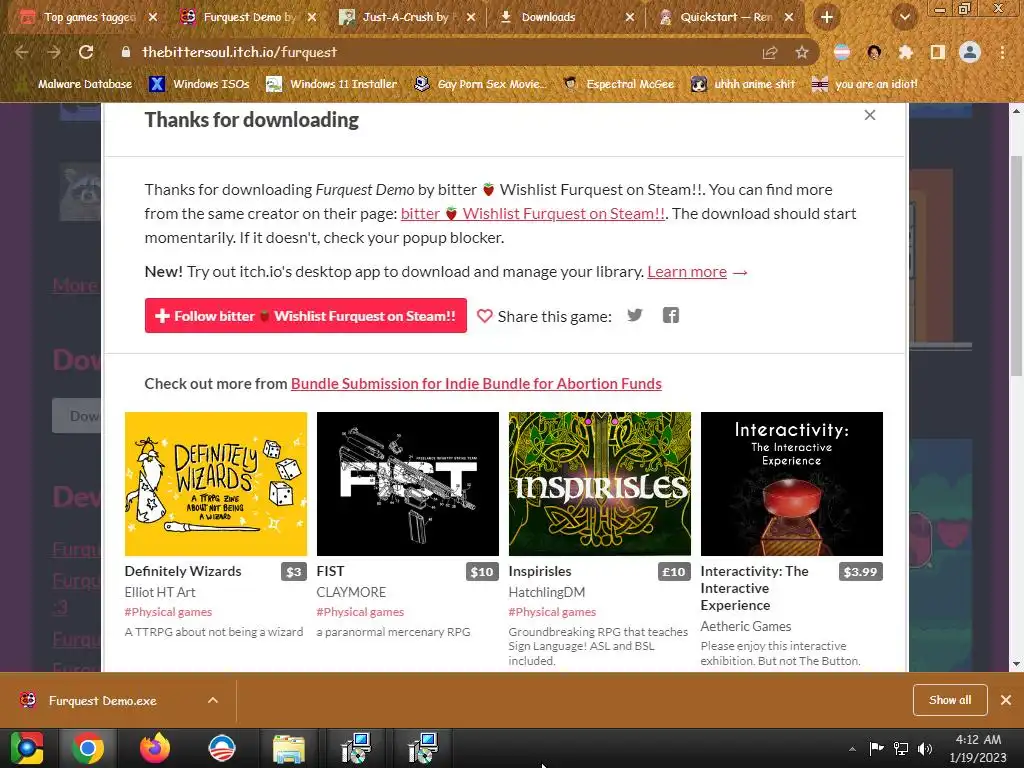Open the Interactivity cover thumbnail
Screen dimensions: 1024x768
tap(792, 484)
